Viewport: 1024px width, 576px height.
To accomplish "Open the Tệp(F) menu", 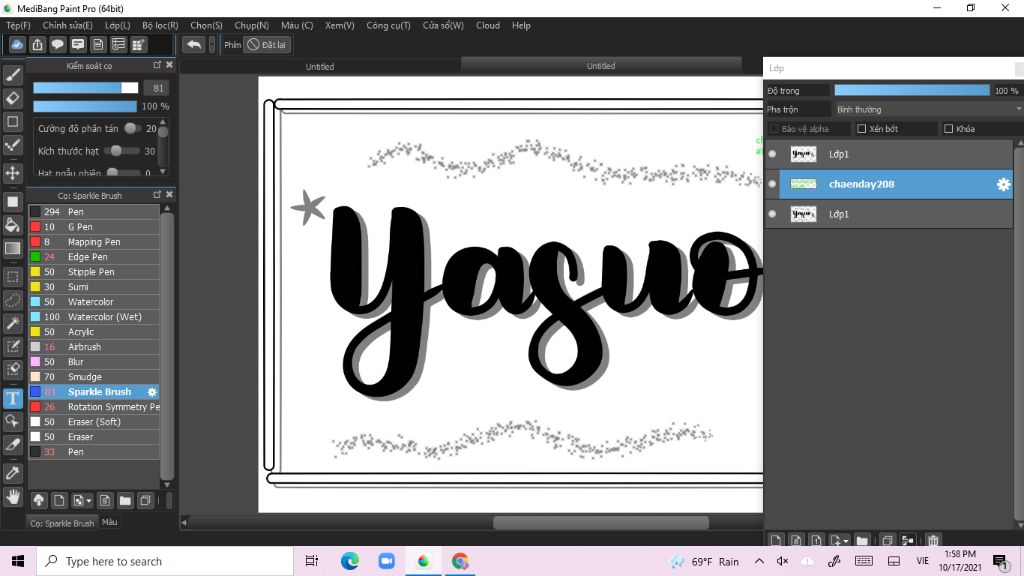I will point(18,25).
